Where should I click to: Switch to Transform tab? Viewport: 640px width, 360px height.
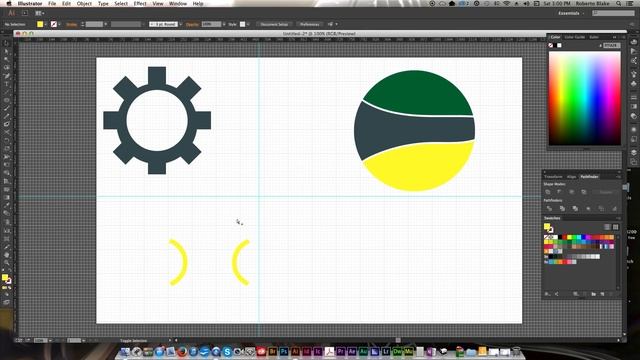pos(553,177)
